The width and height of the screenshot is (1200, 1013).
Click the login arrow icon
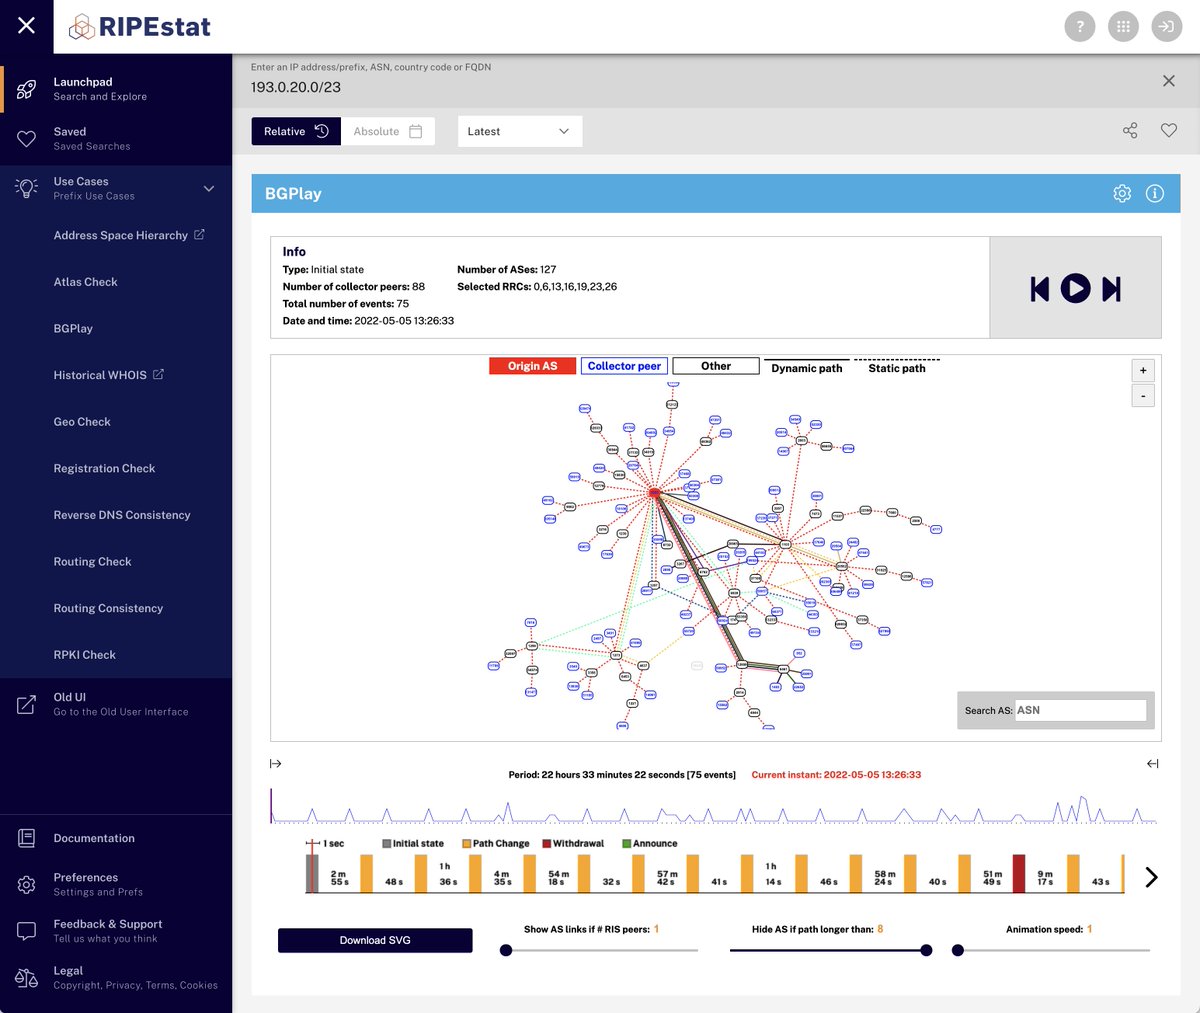1167,27
